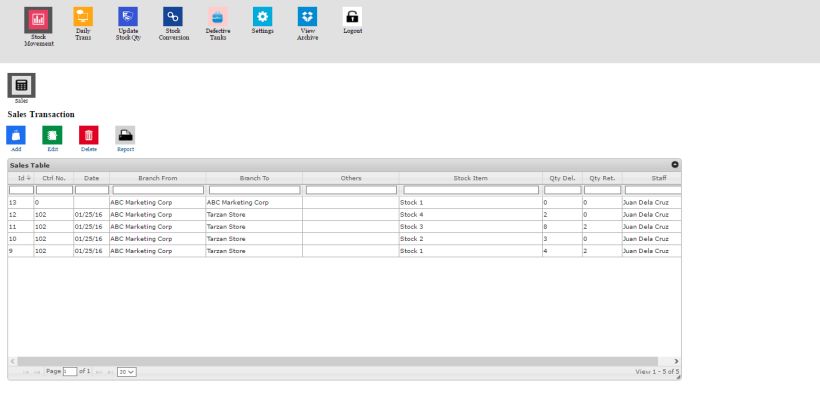Click the horizontal scrollbar of Sales Table

click(x=340, y=361)
